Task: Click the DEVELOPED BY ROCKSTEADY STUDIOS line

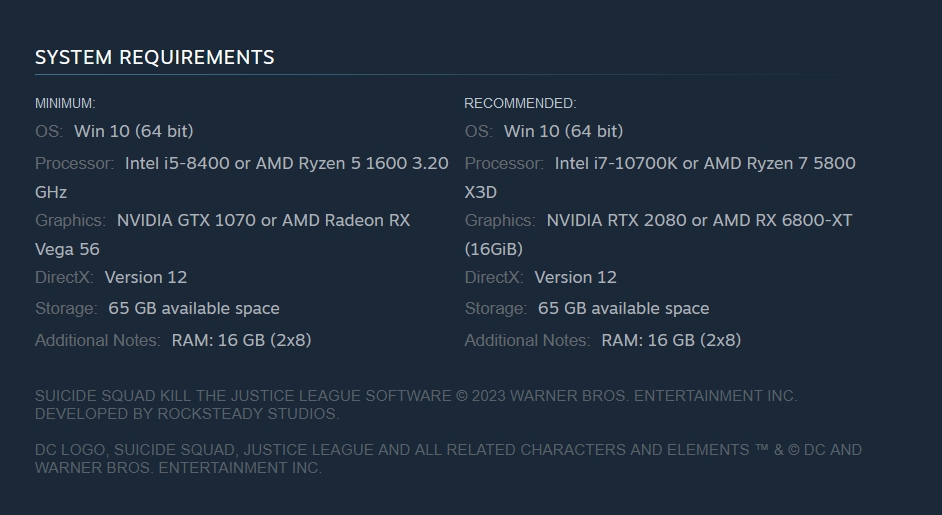Action: 187,413
